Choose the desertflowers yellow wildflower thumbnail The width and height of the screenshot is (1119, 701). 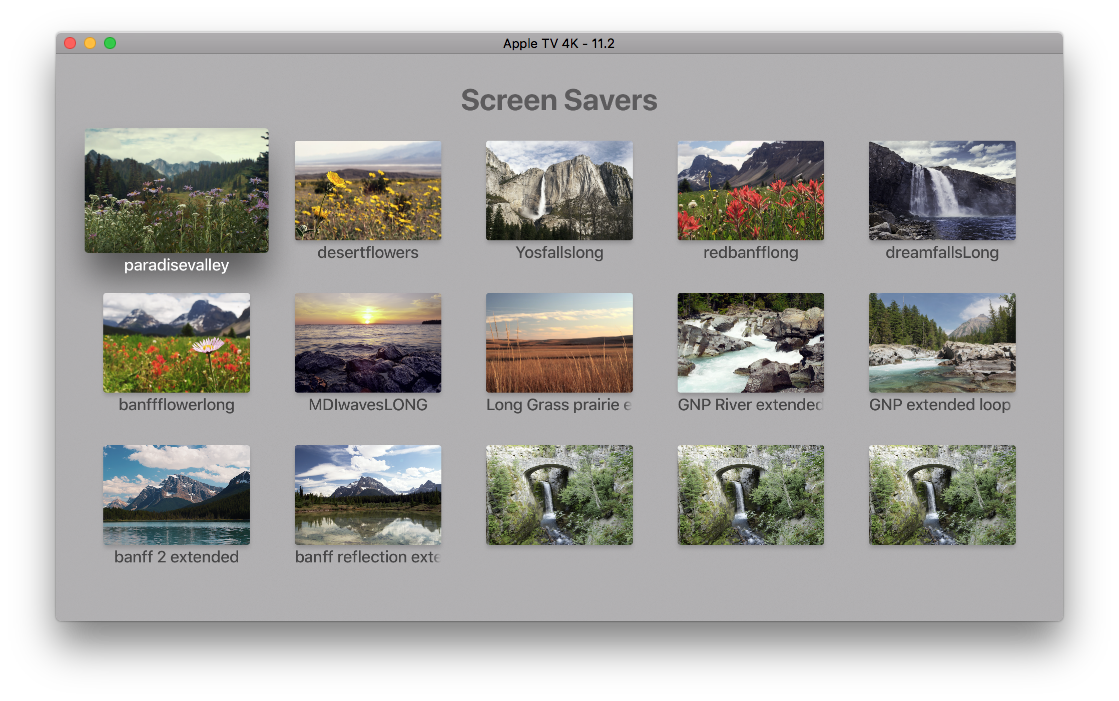tap(368, 190)
